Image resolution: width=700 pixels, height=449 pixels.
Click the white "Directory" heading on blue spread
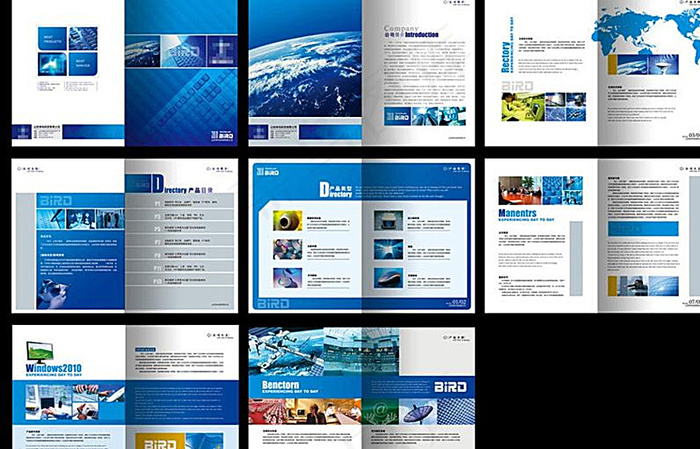[335, 190]
